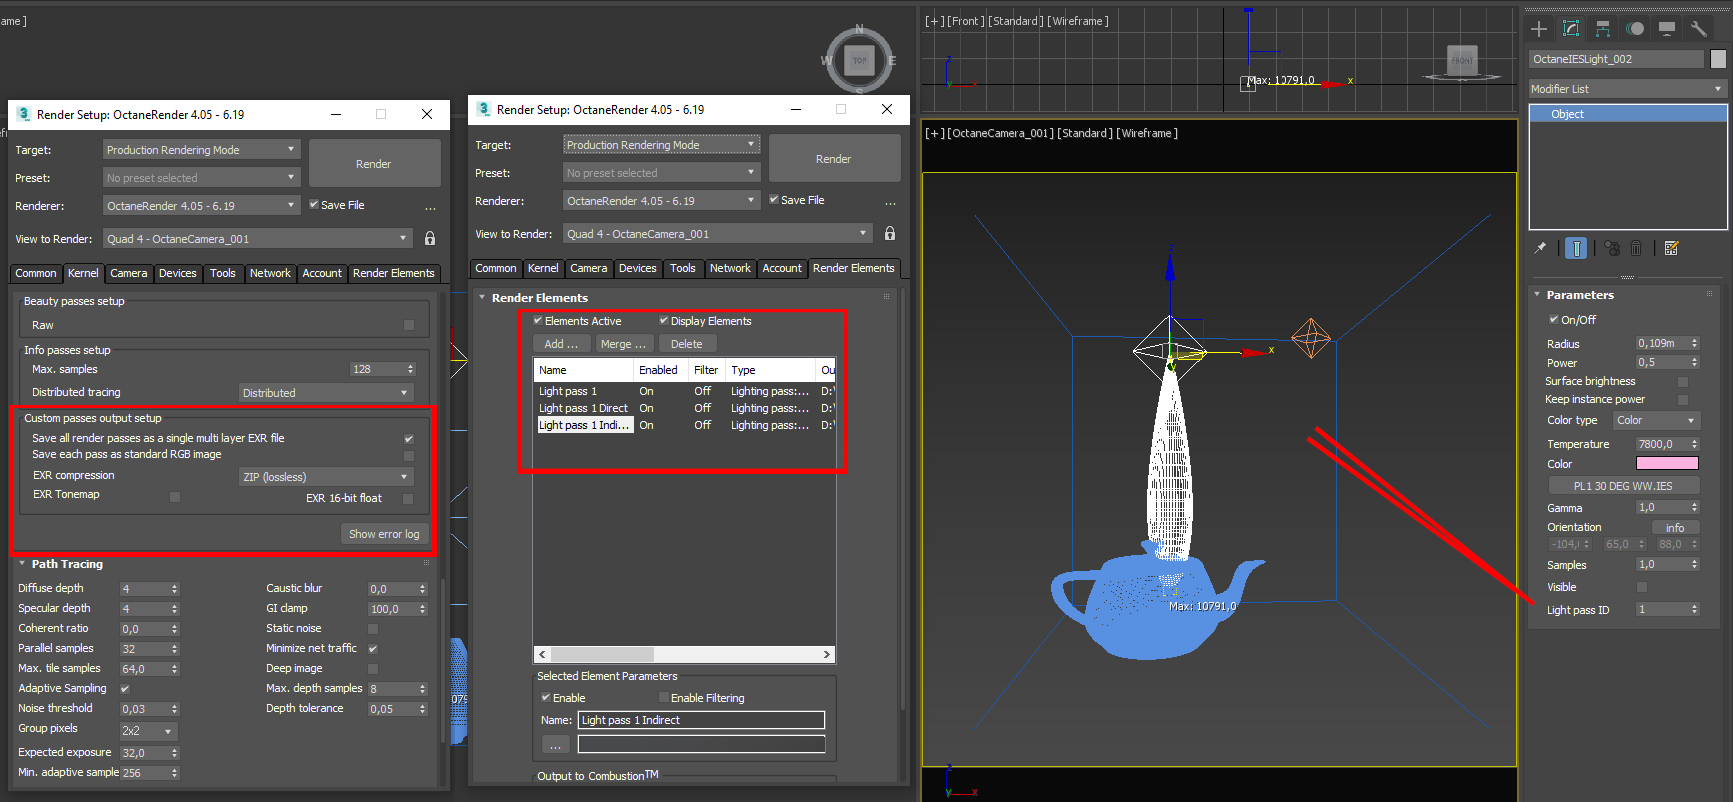This screenshot has width=1733, height=802.
Task: Click the PL1 30 DEG WW.IES file button
Action: coord(1623,486)
